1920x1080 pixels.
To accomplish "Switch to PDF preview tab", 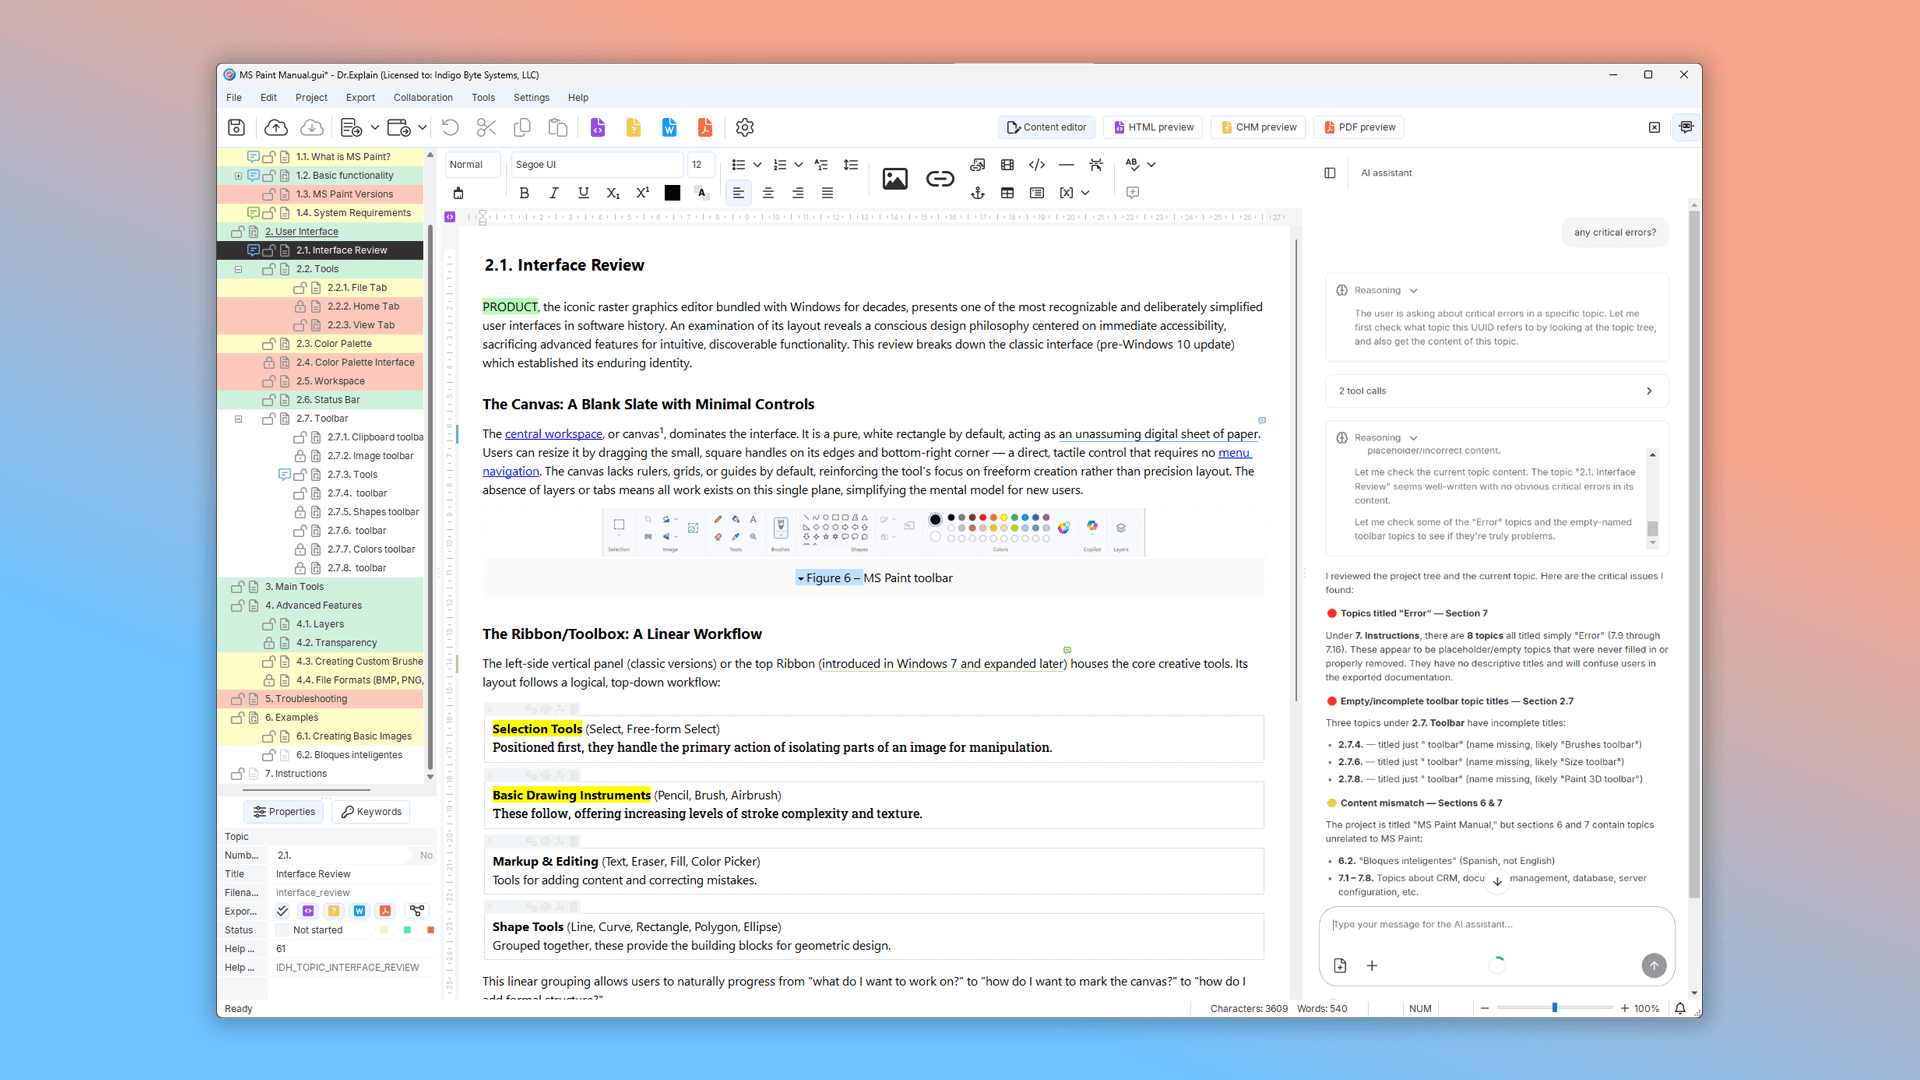I will (1358, 127).
